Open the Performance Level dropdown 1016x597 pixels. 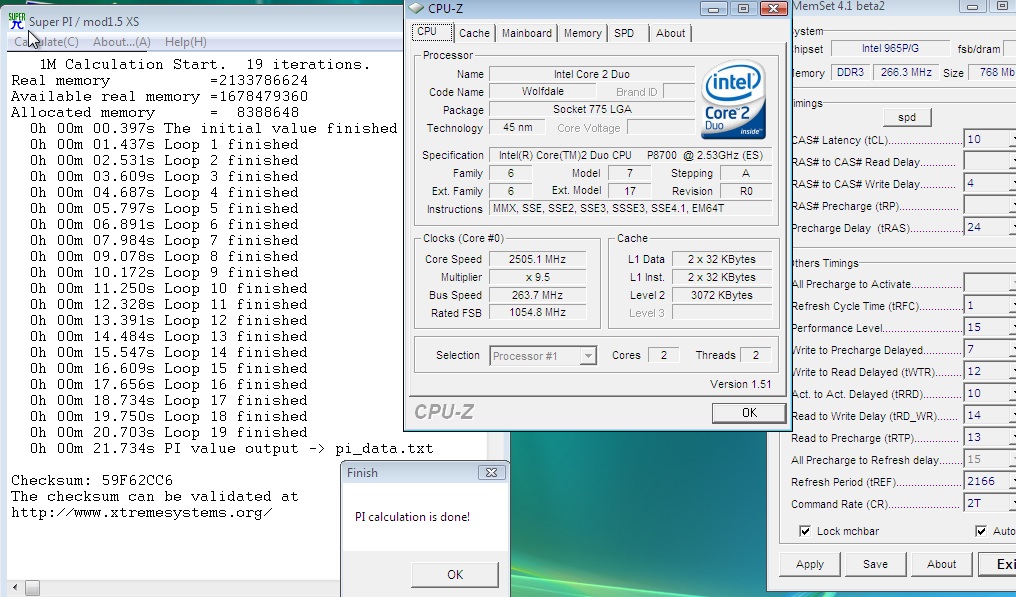click(1012, 328)
